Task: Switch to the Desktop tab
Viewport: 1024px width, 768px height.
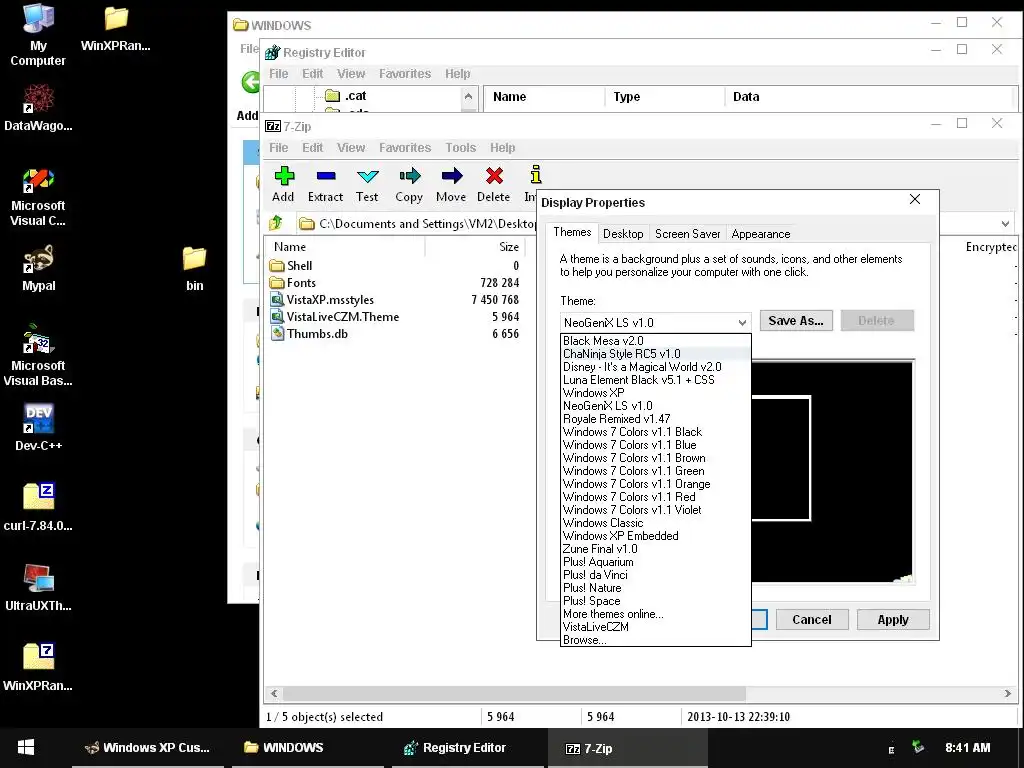Action: pos(623,234)
